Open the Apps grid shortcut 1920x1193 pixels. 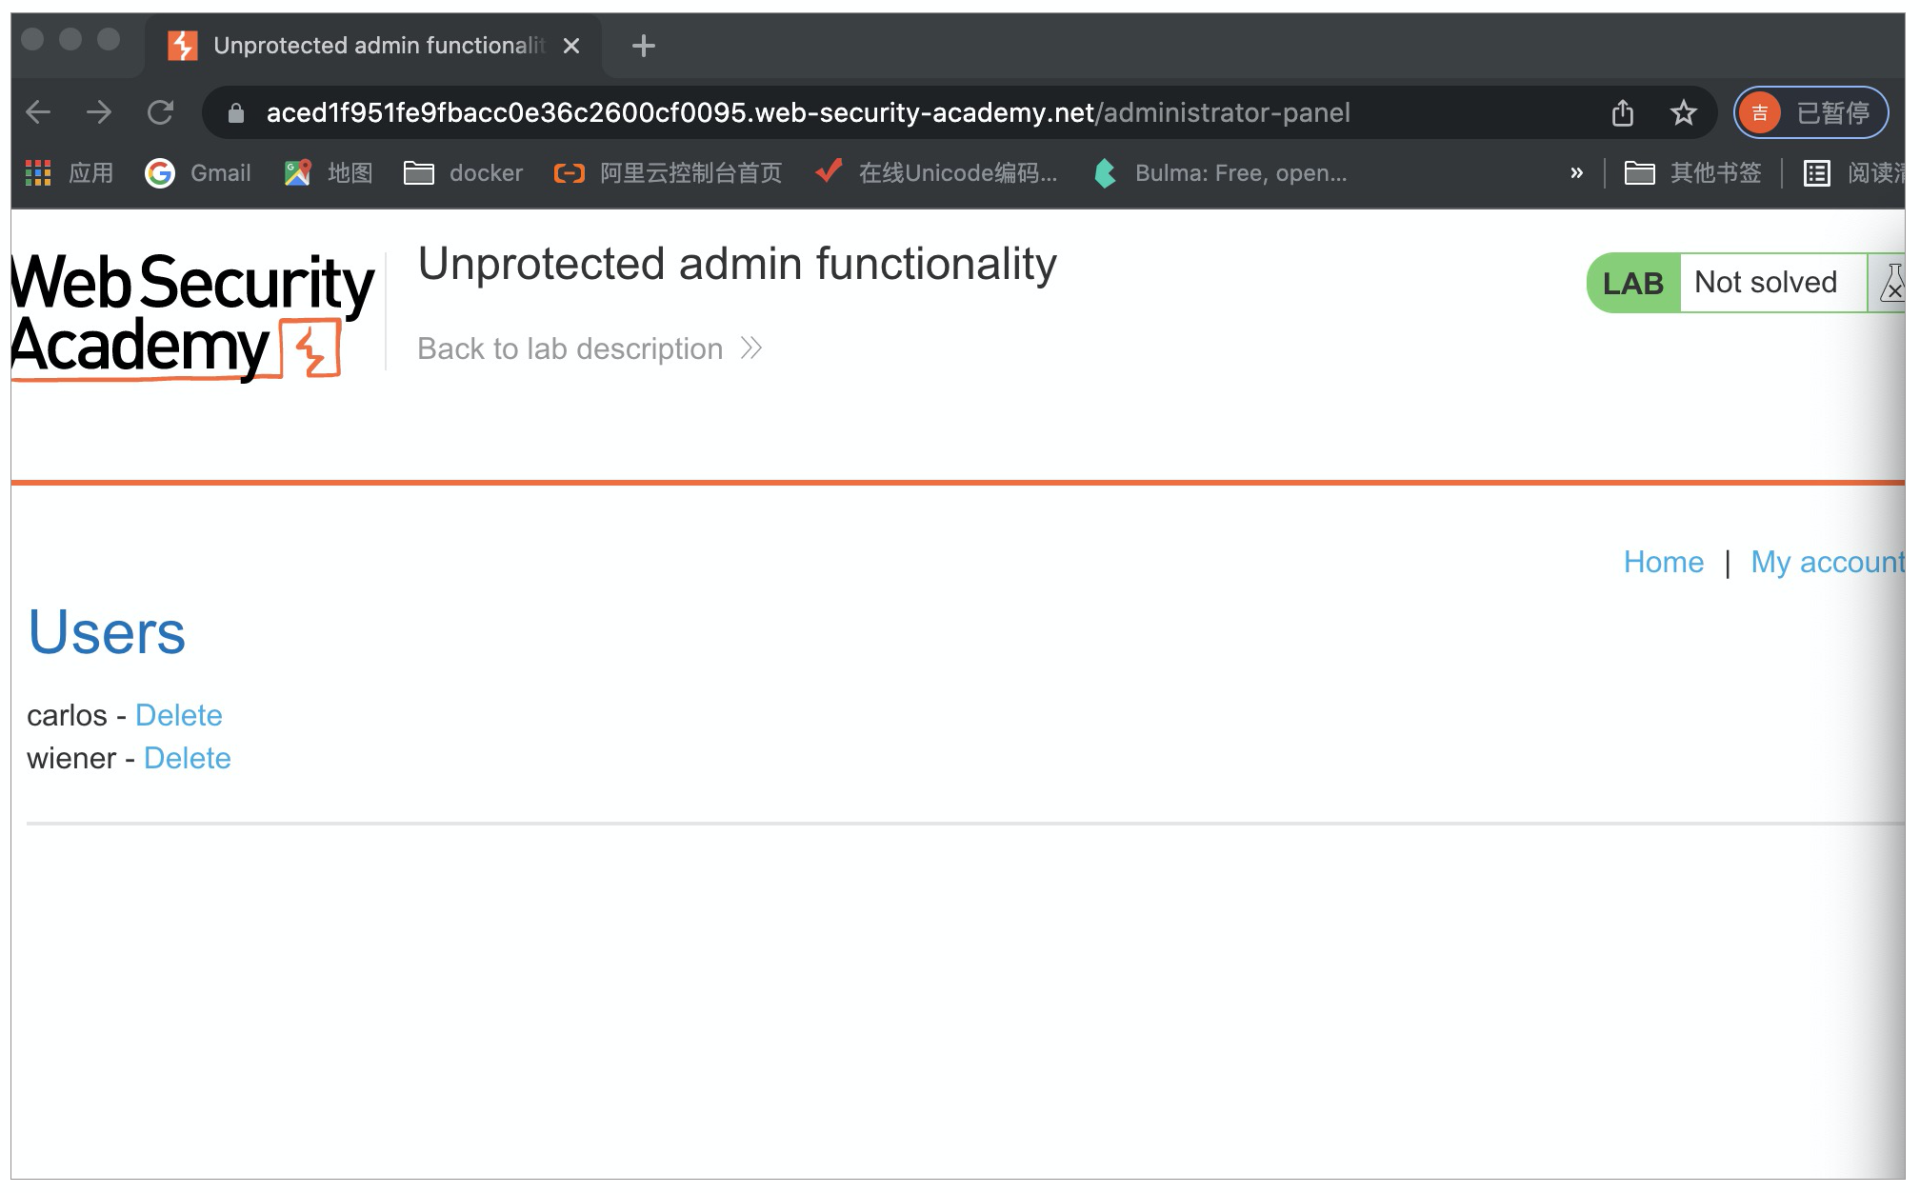[x=68, y=173]
